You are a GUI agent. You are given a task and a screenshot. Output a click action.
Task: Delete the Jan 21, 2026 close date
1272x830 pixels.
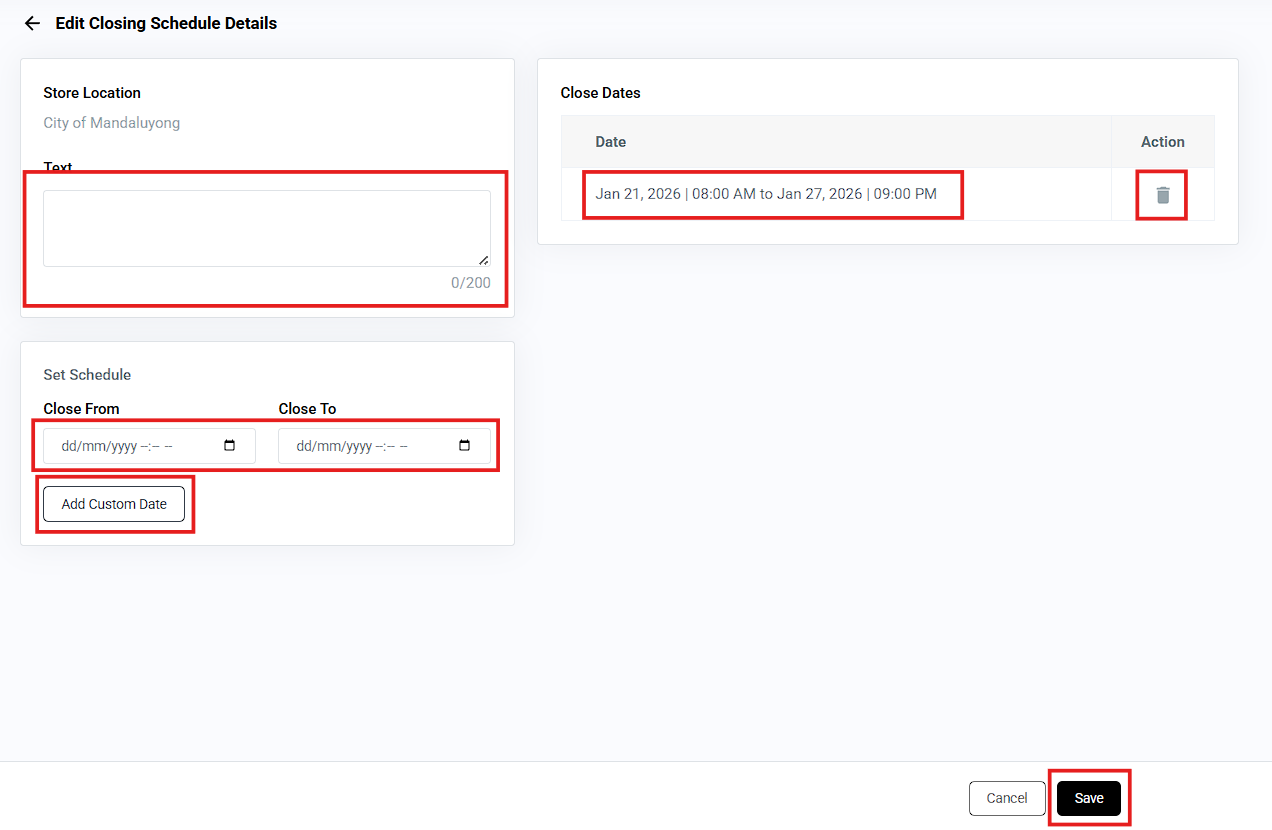tap(1163, 195)
